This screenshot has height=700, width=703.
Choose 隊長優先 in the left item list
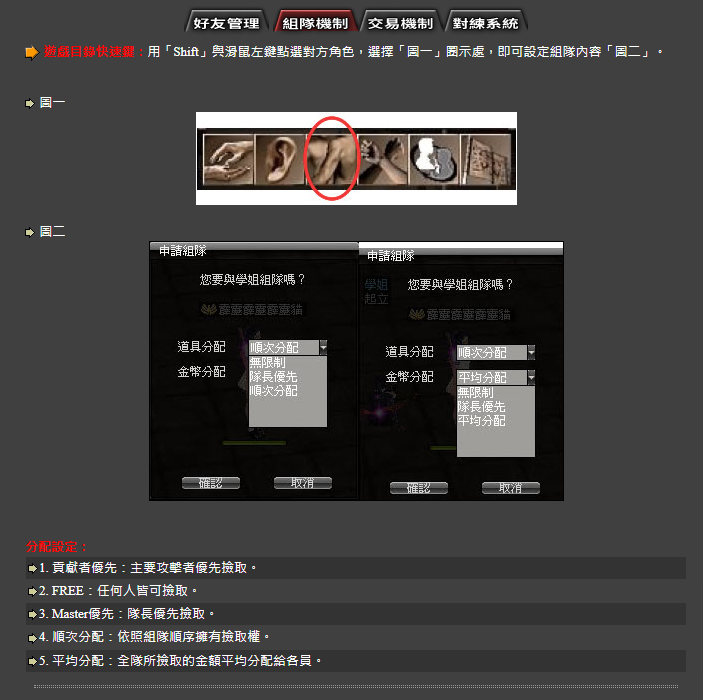click(x=273, y=377)
